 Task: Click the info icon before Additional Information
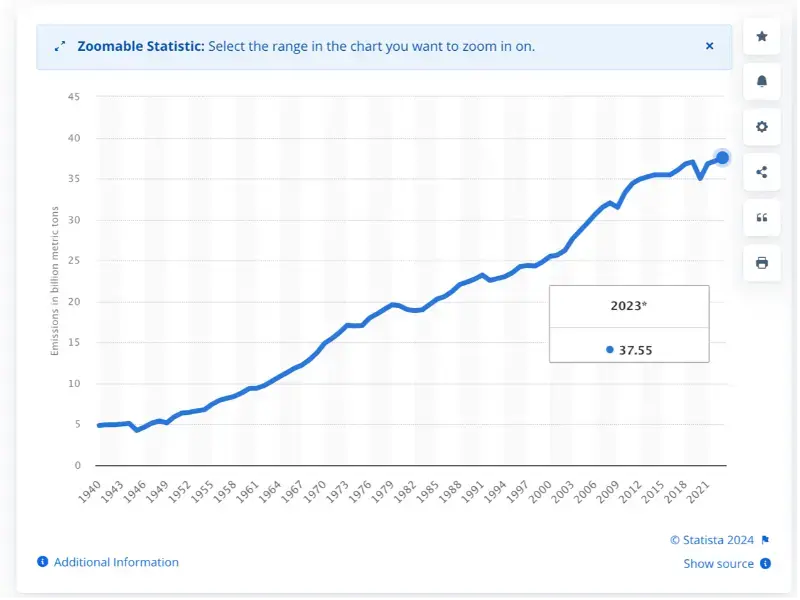(x=43, y=563)
